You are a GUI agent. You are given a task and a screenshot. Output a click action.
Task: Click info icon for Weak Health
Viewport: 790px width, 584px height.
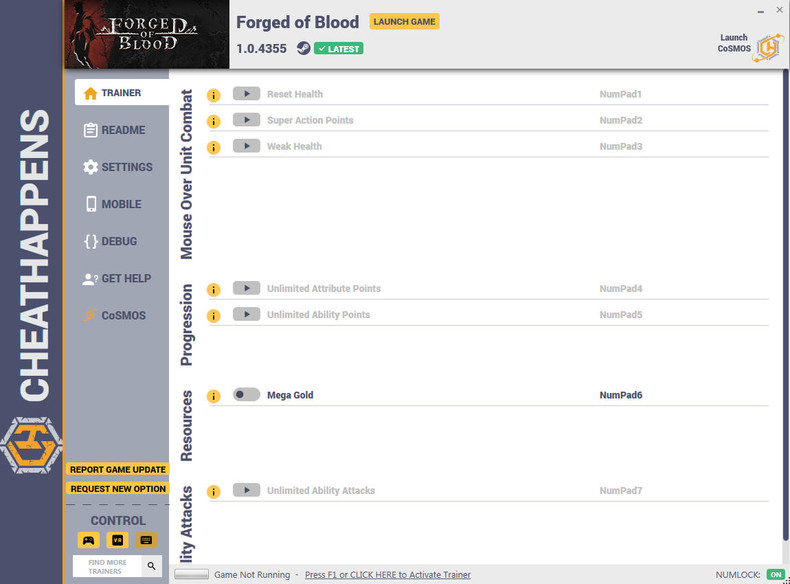pos(214,148)
